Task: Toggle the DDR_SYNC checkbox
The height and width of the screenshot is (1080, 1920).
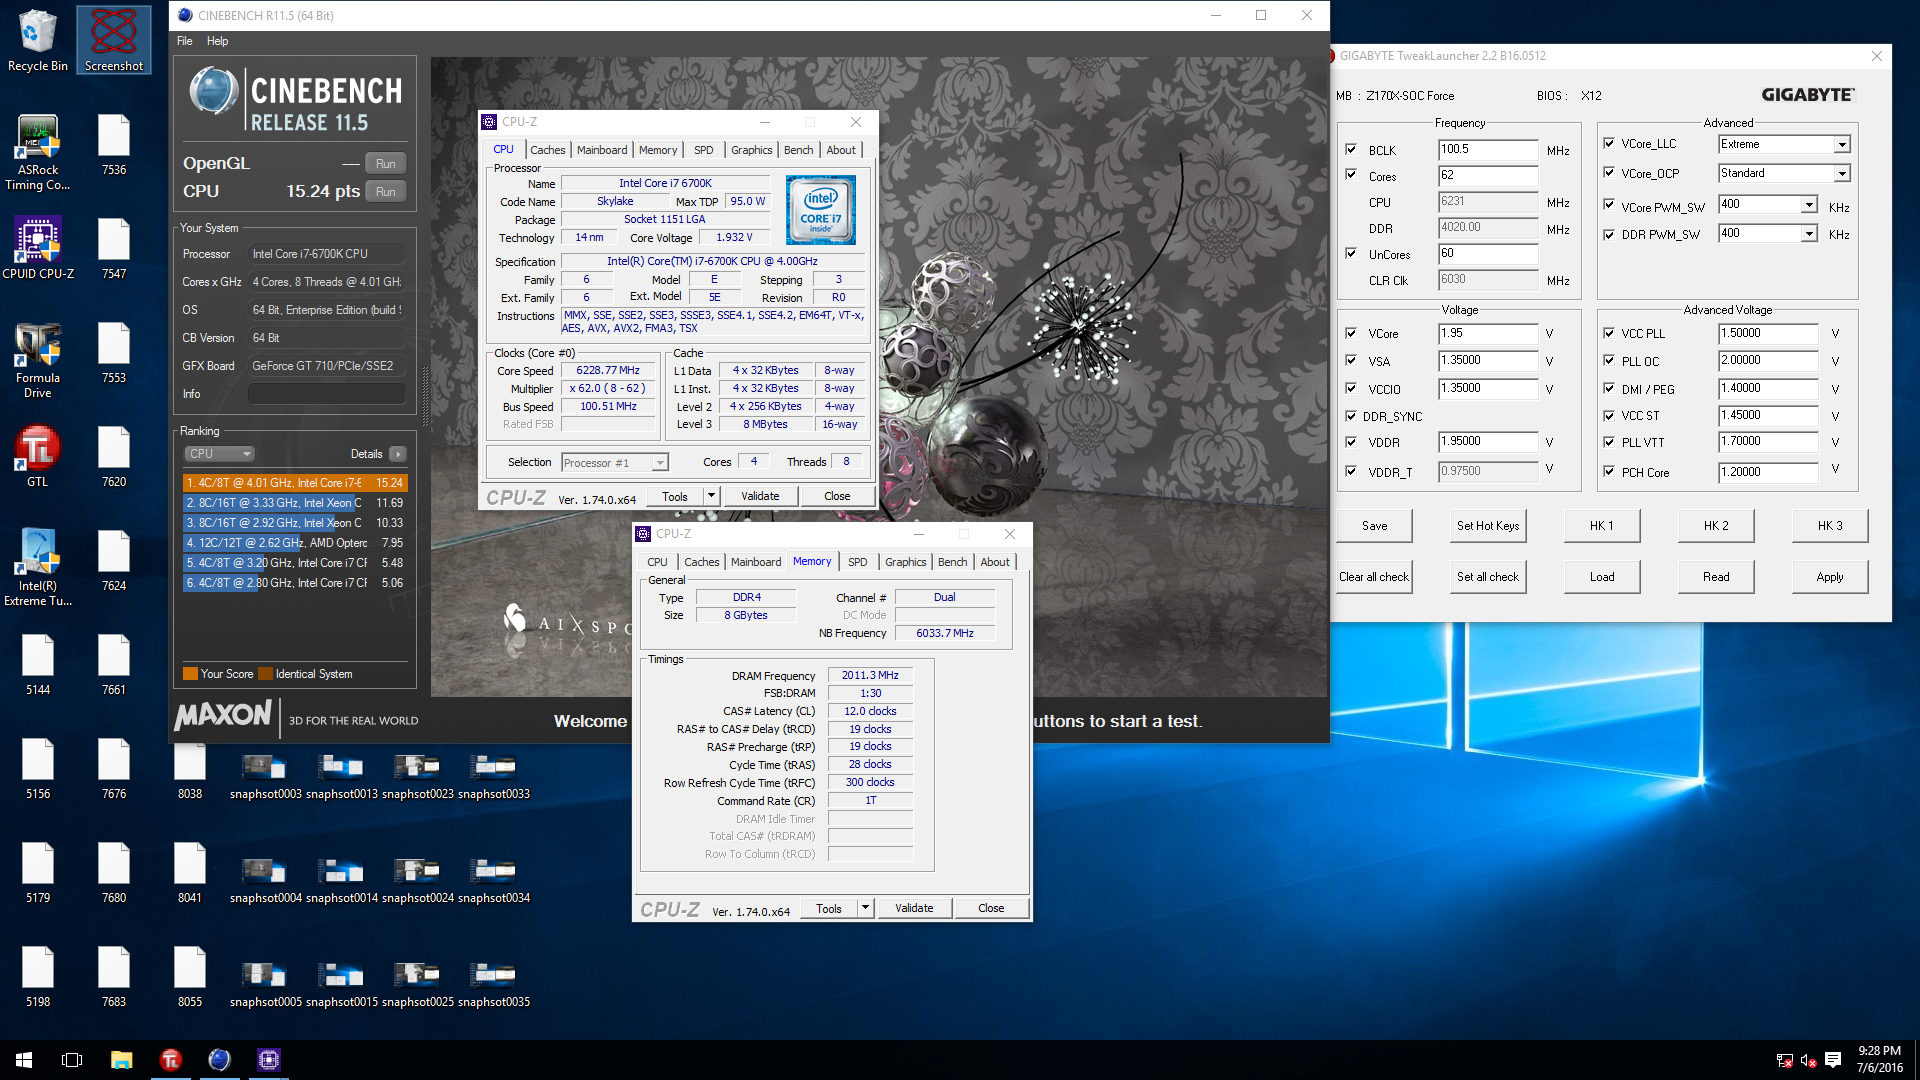Action: (x=1351, y=415)
